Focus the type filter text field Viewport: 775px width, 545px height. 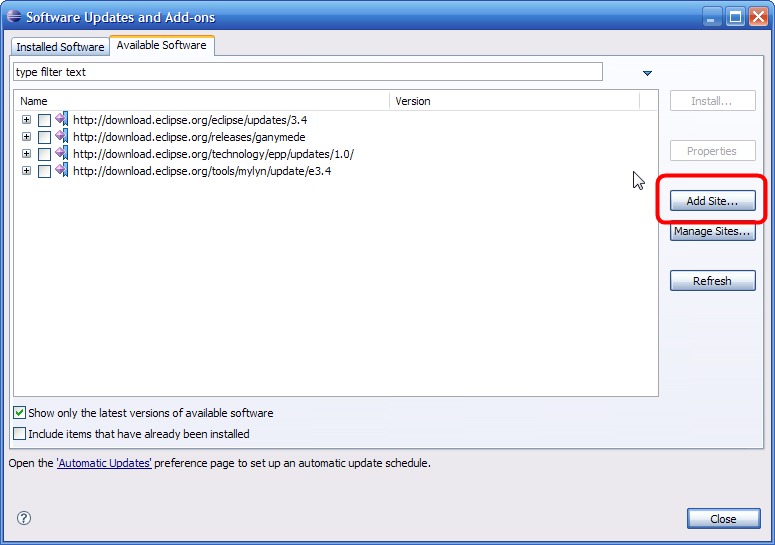coord(308,72)
